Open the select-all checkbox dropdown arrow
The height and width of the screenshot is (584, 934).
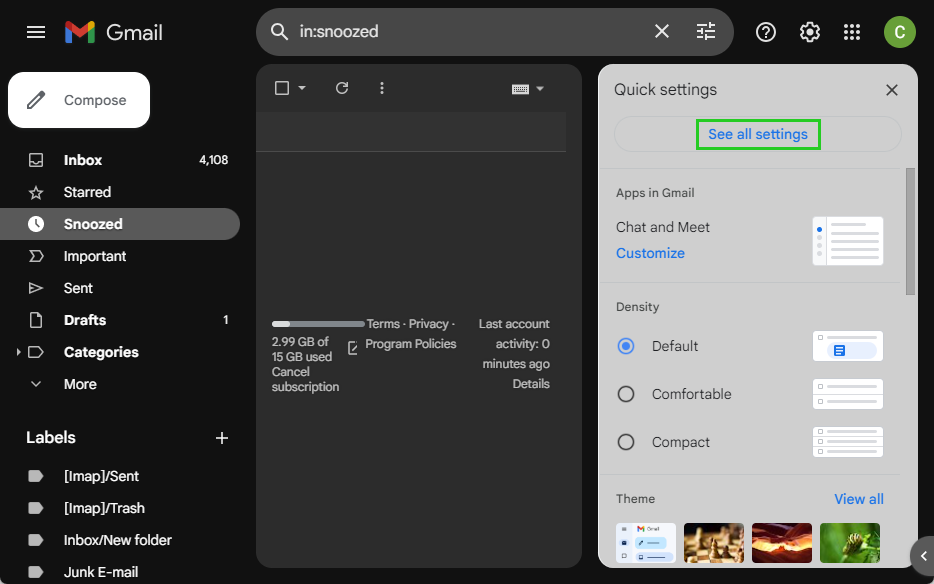click(302, 89)
